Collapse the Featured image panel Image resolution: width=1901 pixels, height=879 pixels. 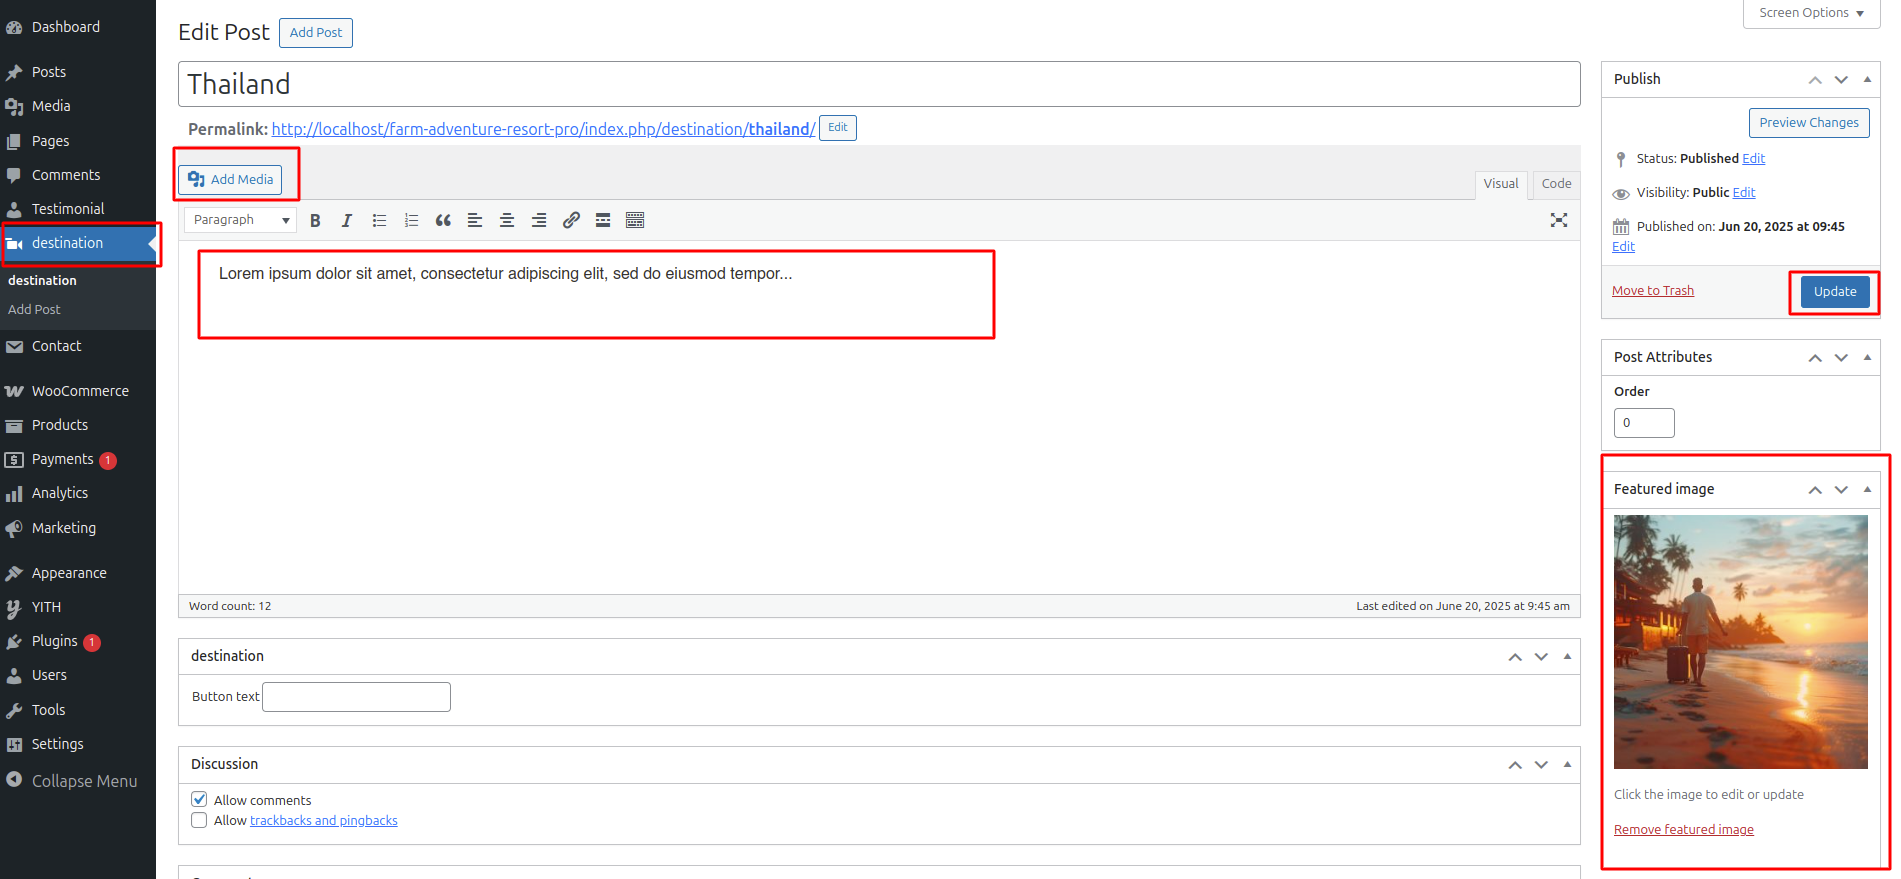pyautogui.click(x=1867, y=489)
